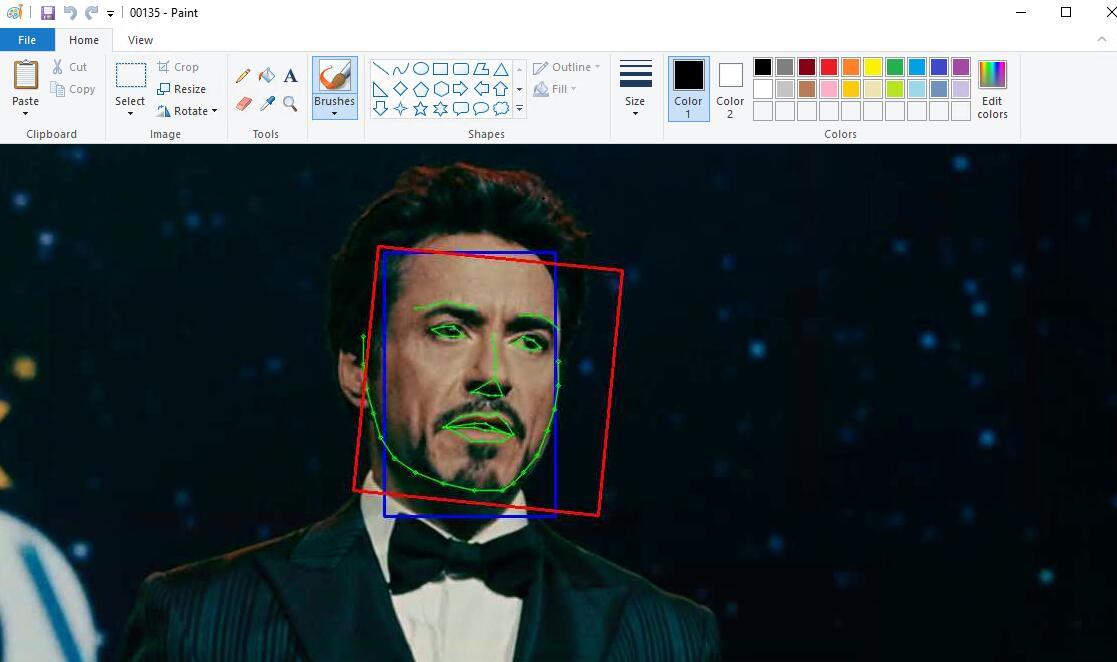The image size is (1117, 662).
Task: Choose the Right arrow shape
Action: click(461, 89)
